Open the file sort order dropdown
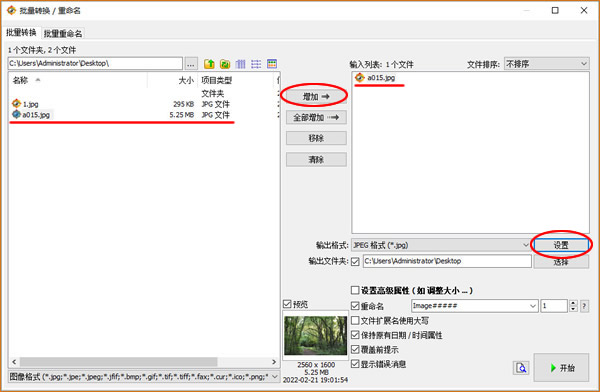The height and width of the screenshot is (392, 600). click(546, 64)
